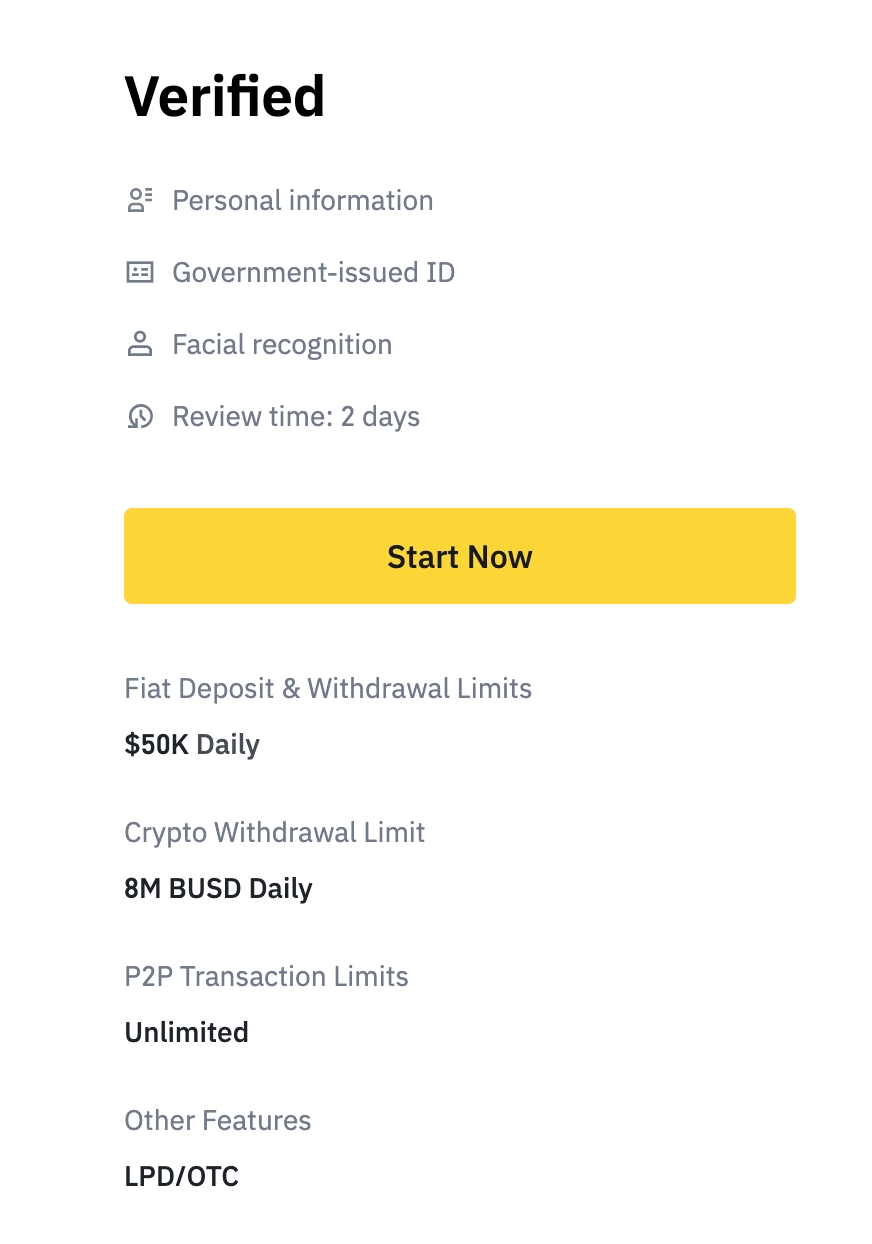Click the Personal information profile icon
This screenshot has height=1244, width=872.
click(140, 200)
